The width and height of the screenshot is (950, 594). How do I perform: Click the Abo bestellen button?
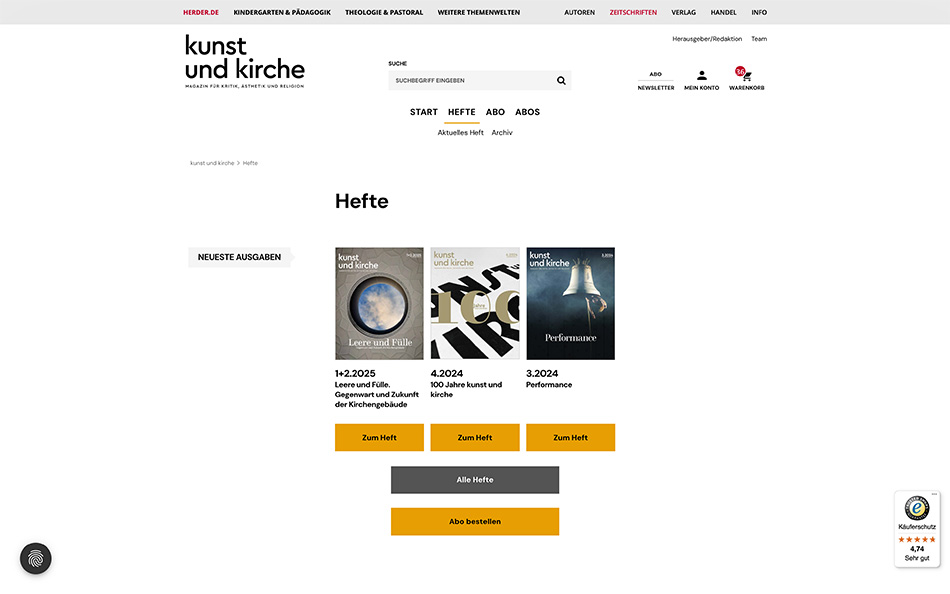pyautogui.click(x=475, y=522)
